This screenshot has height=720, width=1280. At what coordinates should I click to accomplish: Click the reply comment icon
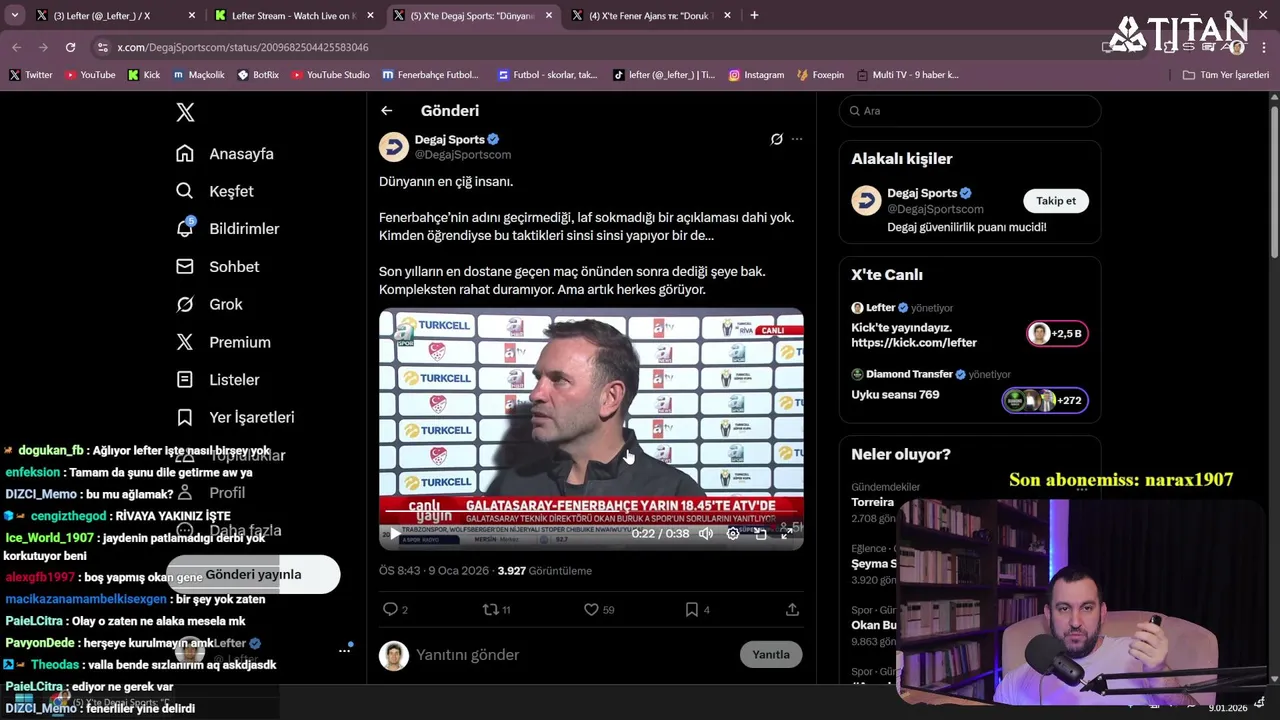pos(390,609)
